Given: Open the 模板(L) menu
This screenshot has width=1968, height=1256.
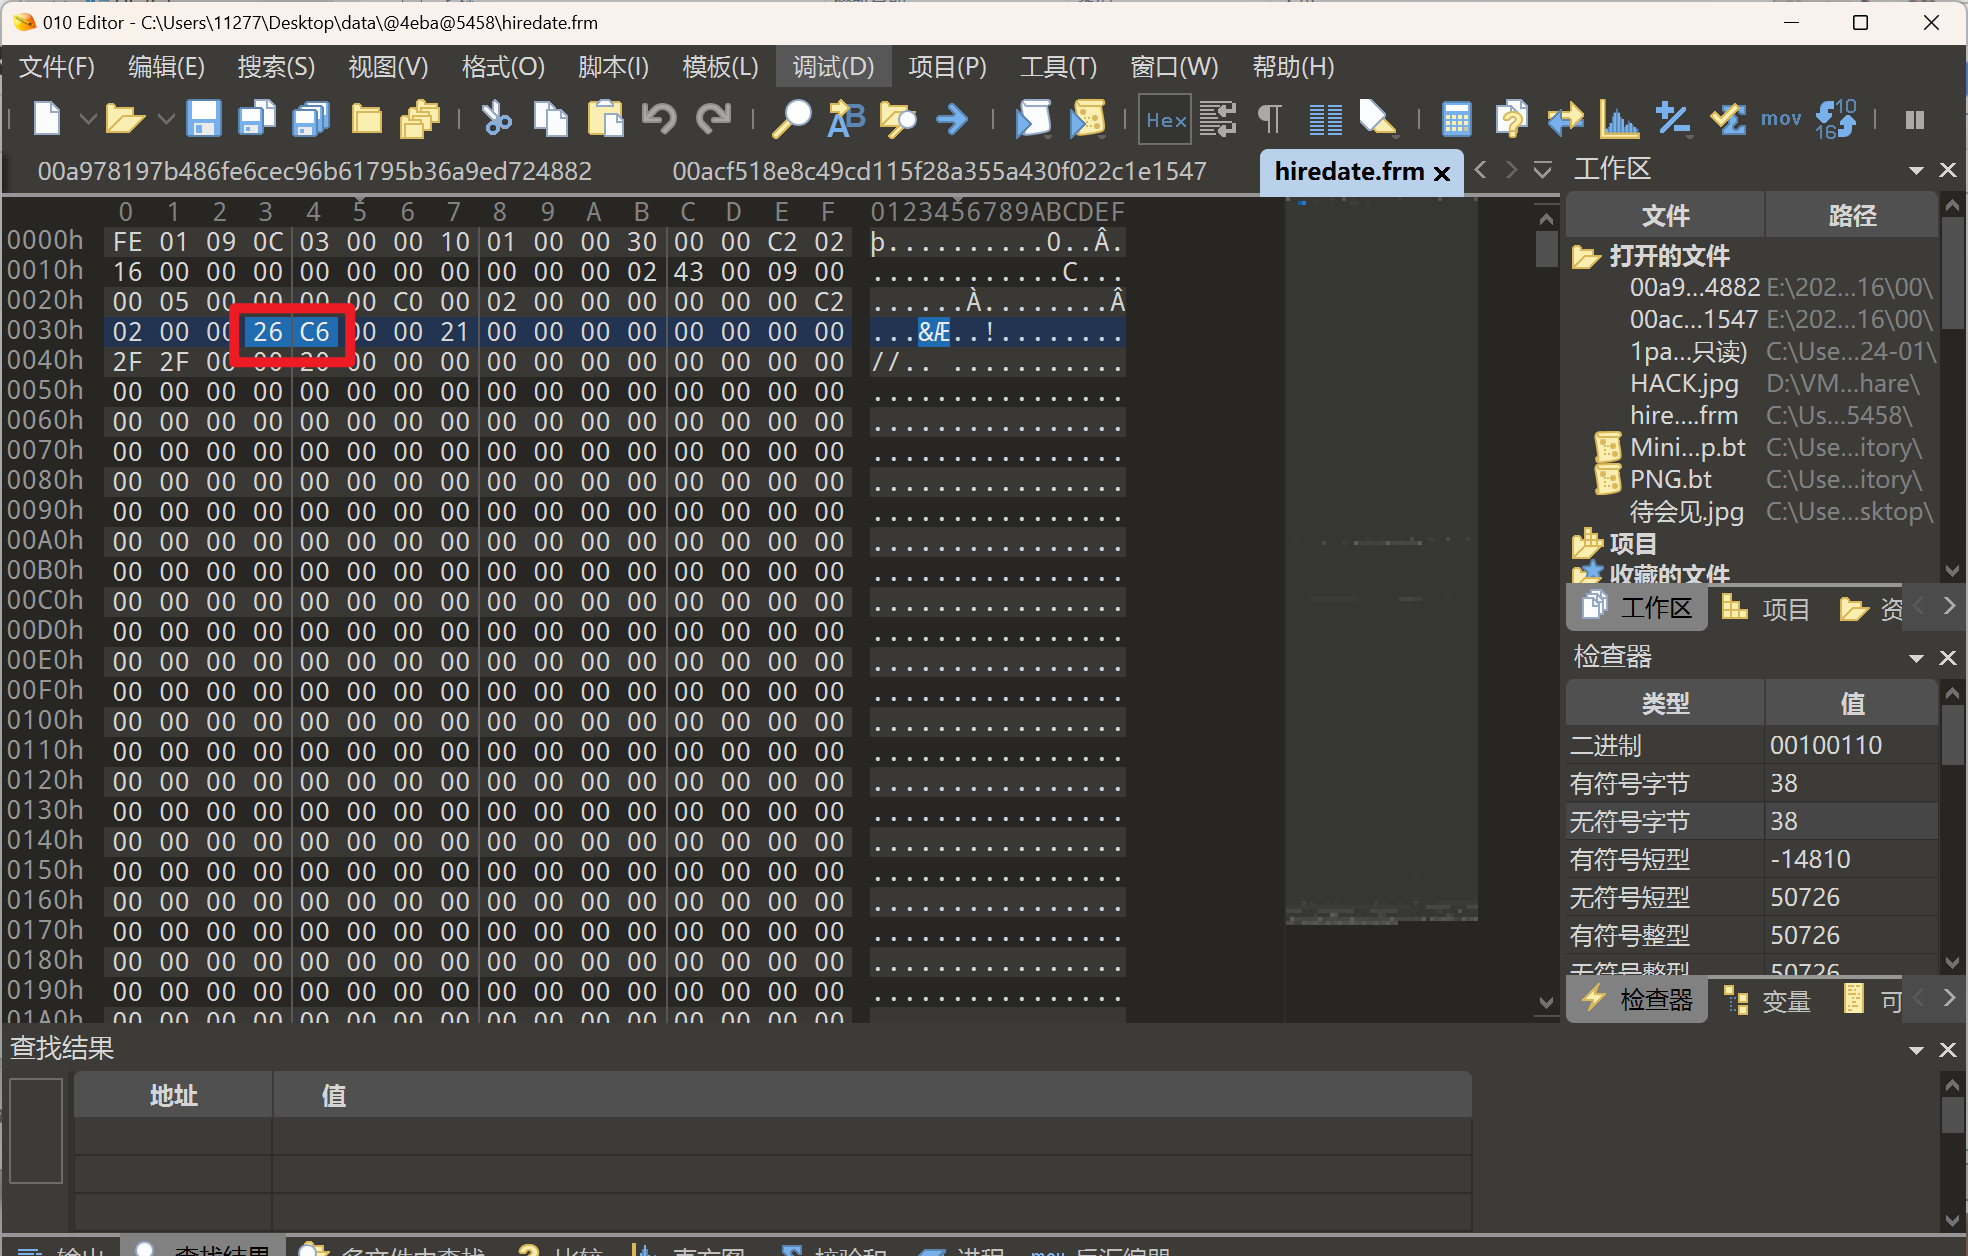Looking at the screenshot, I should (720, 67).
